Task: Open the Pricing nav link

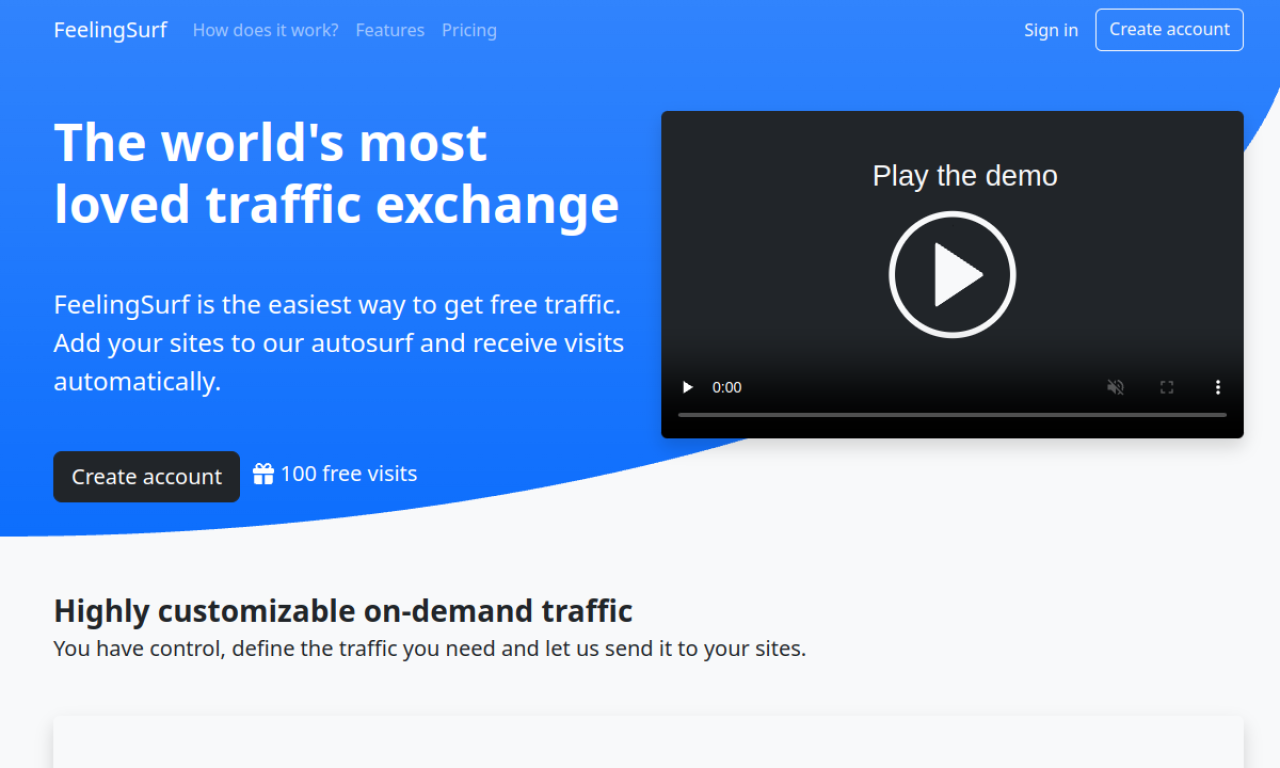Action: 469,30
